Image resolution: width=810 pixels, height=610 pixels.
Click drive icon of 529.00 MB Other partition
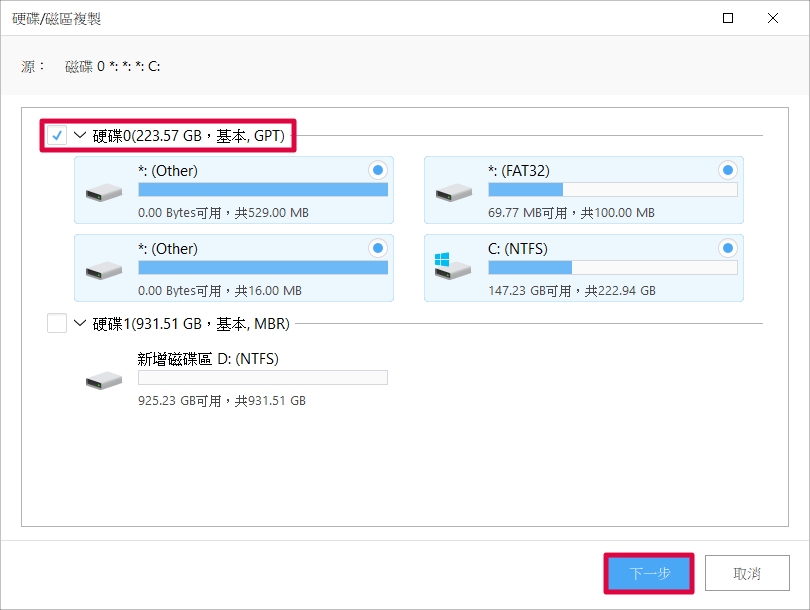(x=104, y=193)
